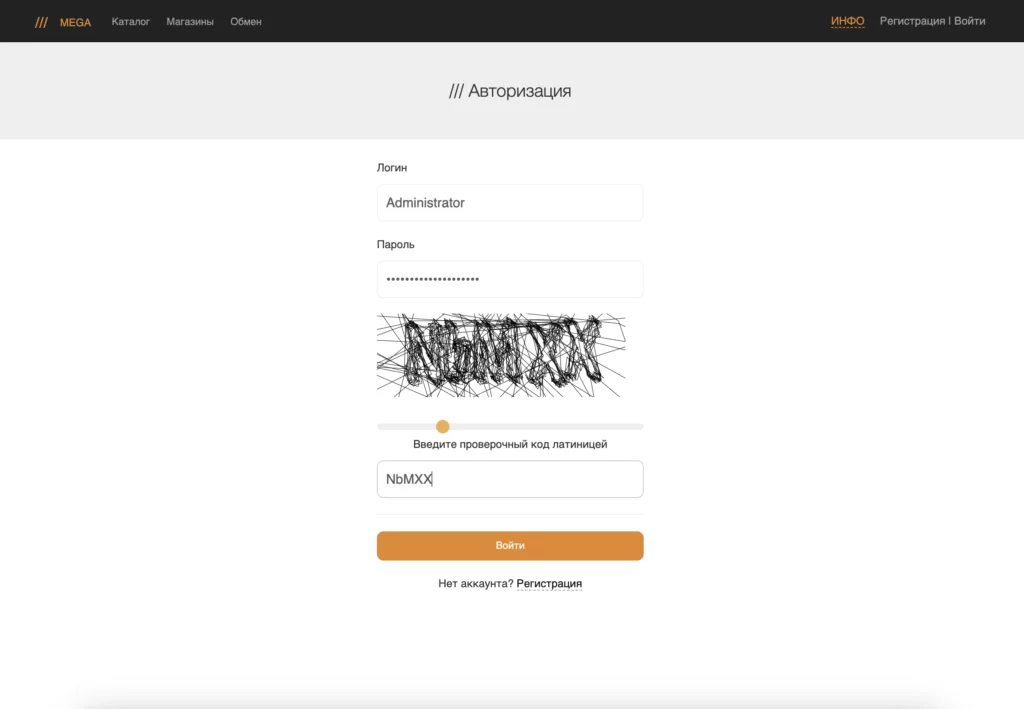Viewport: 1024px width, 709px height.
Task: Click the orange captcha slider handle
Action: click(443, 426)
